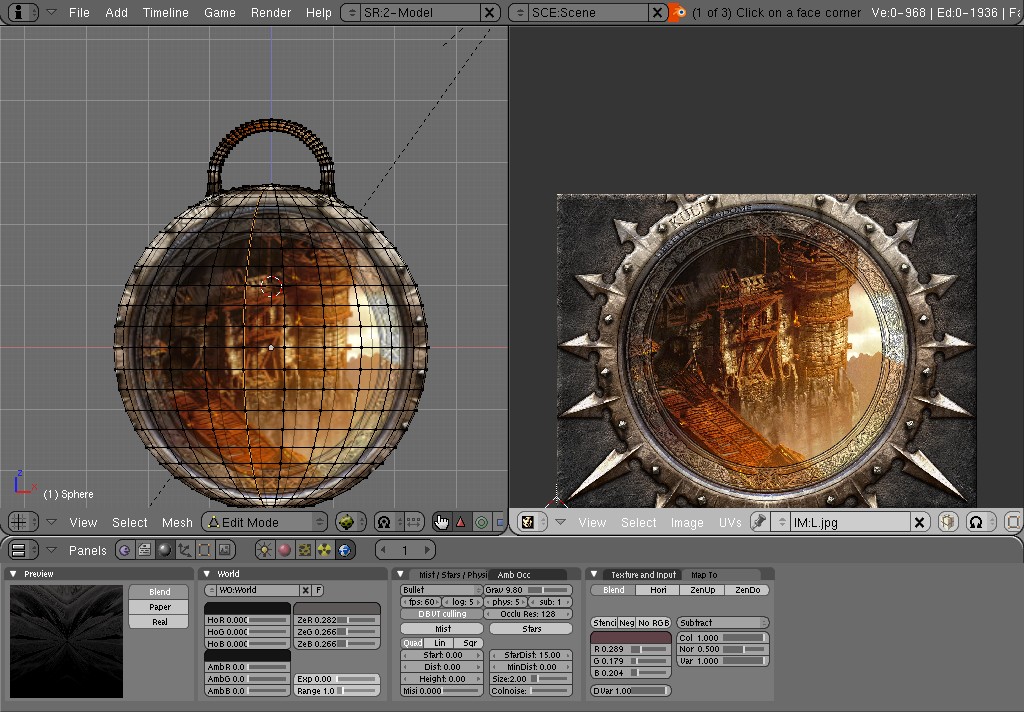Collapse the Preview panel
Screen dimensions: 1024x712
pyautogui.click(x=12, y=574)
